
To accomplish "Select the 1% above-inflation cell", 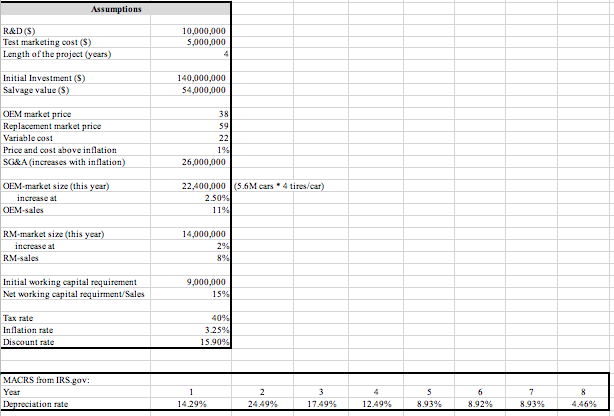I will point(191,150).
